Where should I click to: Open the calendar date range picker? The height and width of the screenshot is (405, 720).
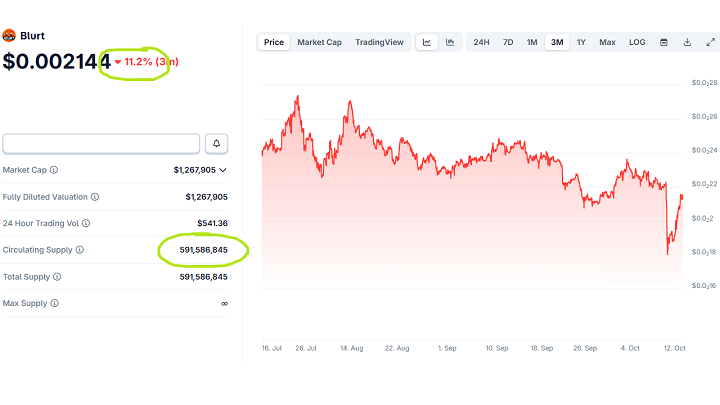[664, 42]
